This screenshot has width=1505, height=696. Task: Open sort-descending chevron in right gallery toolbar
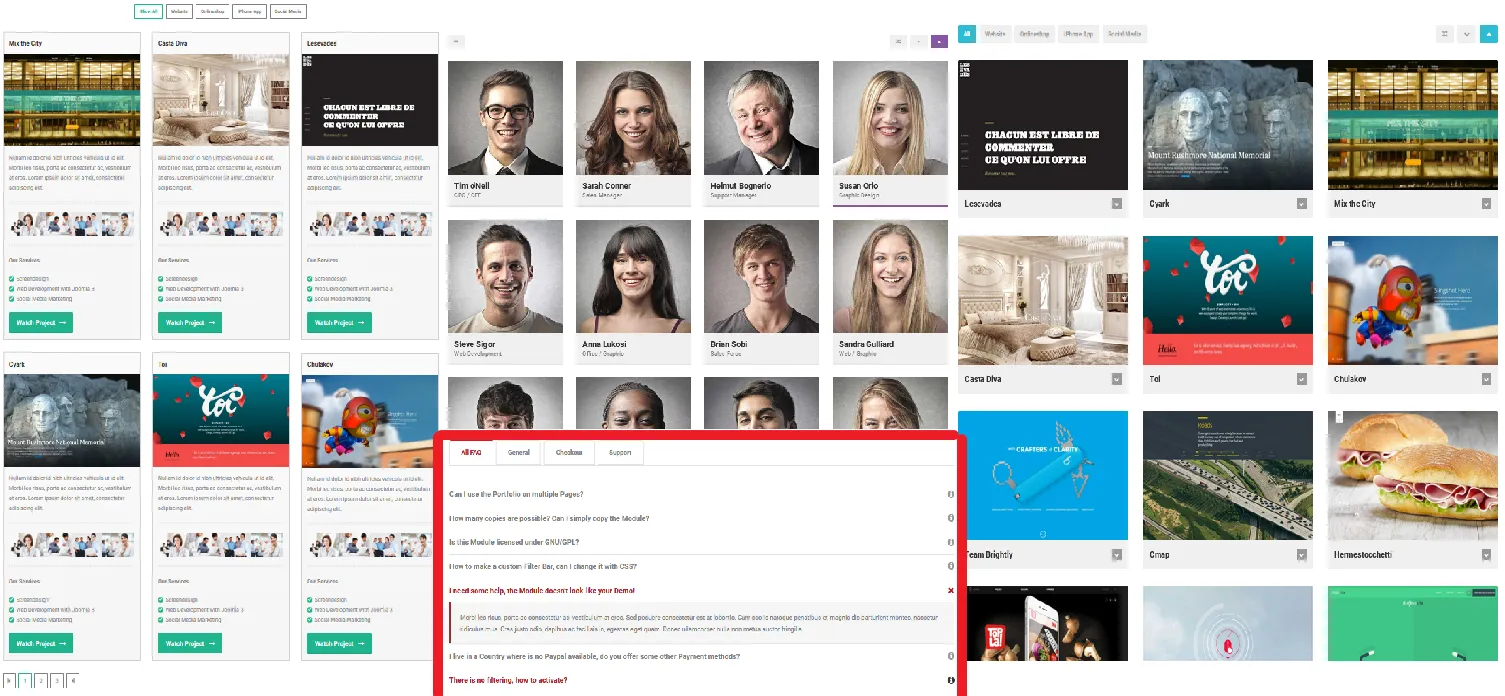tap(1466, 34)
